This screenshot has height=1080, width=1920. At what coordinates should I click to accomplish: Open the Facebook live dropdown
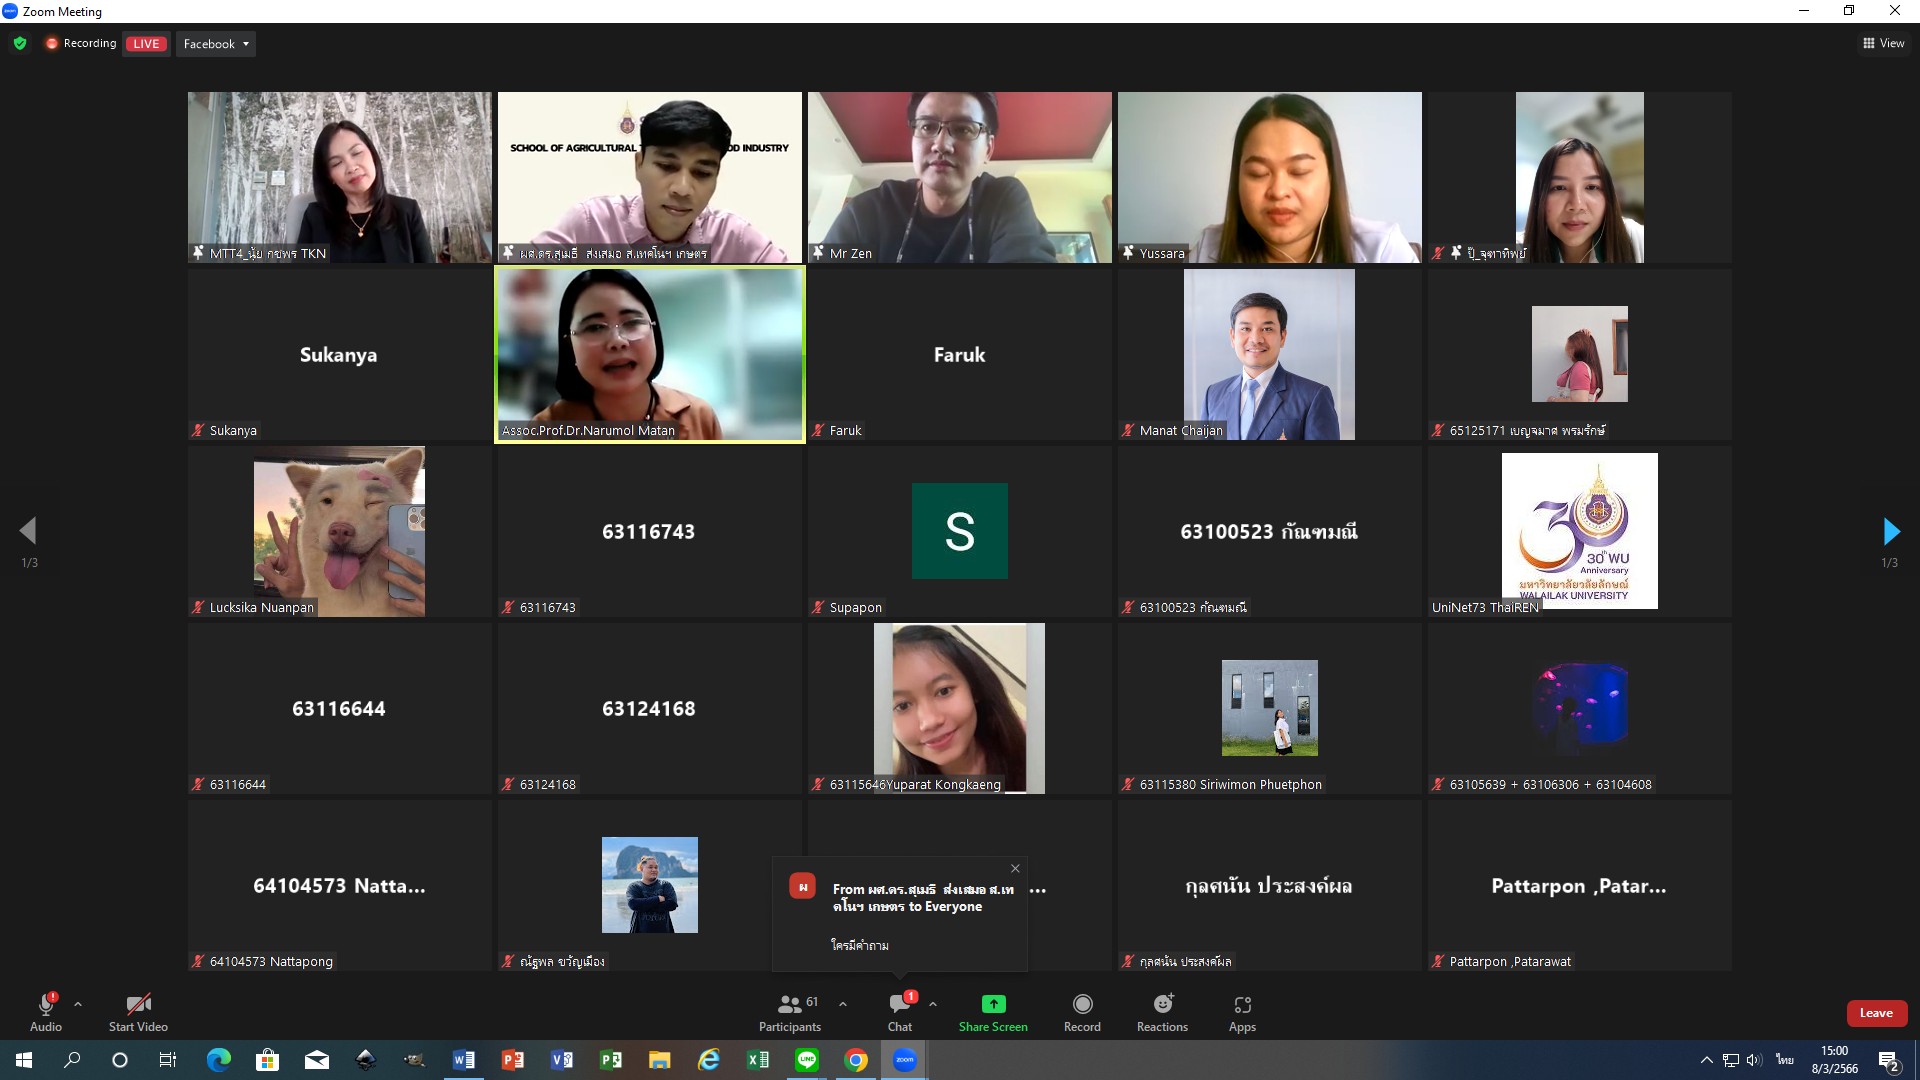point(216,44)
